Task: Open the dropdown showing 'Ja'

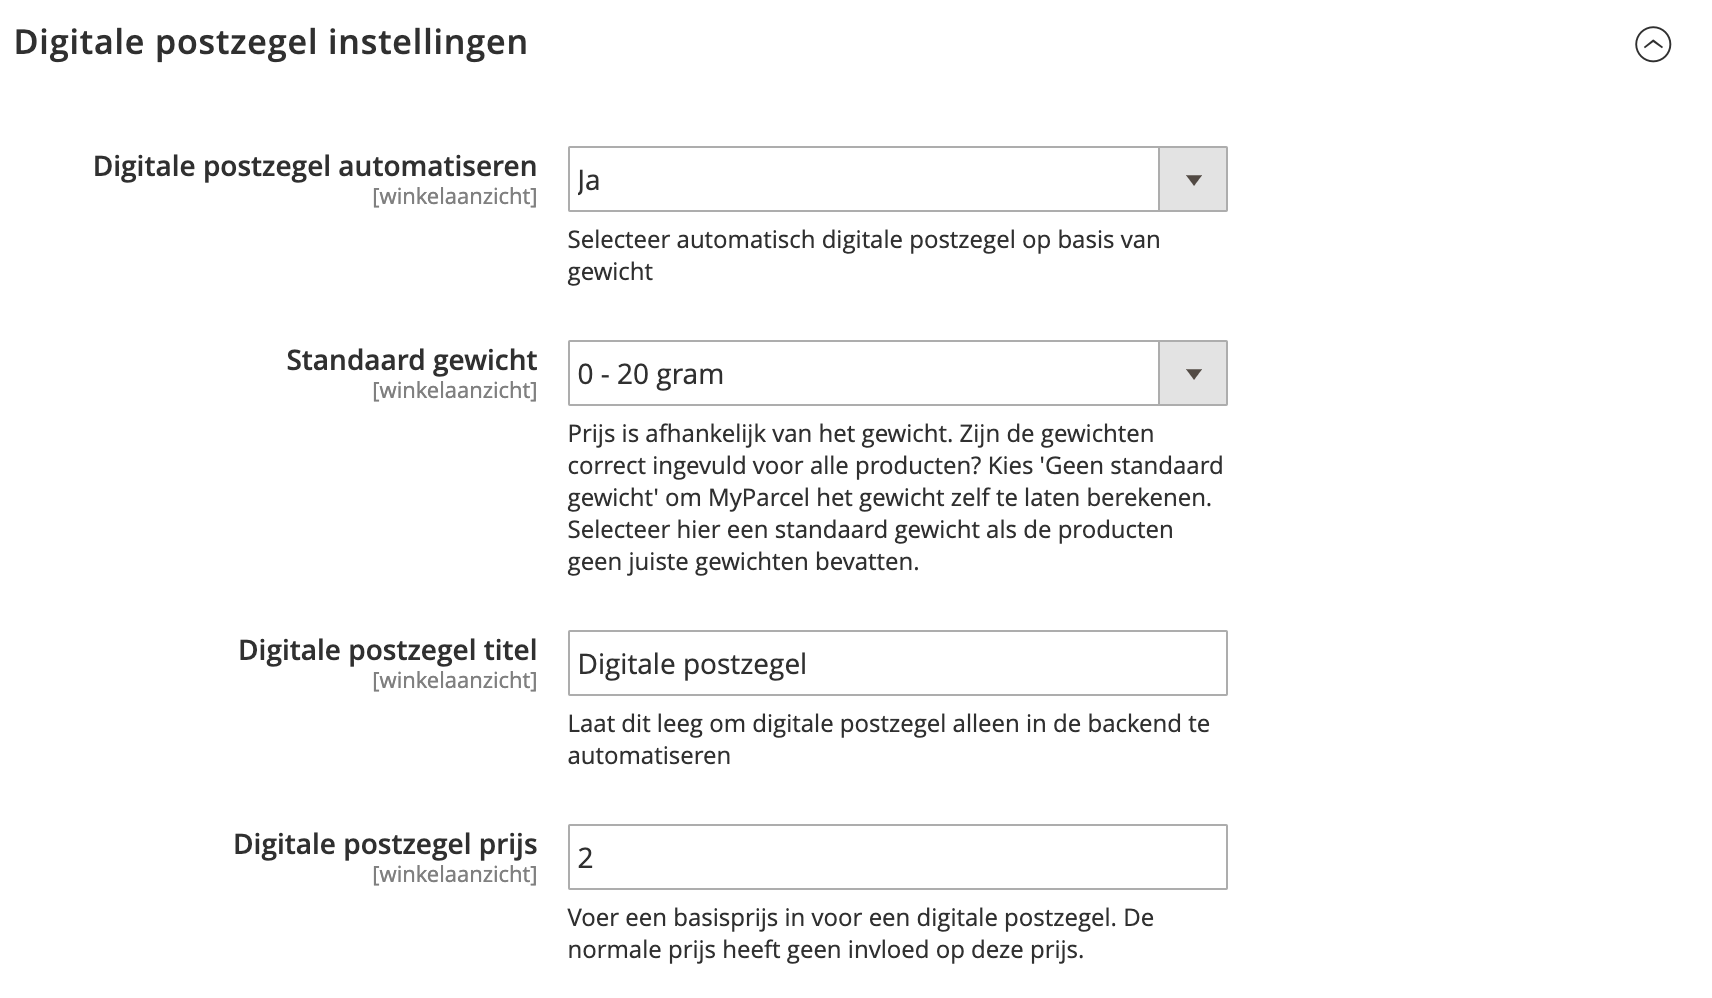Action: [x=860, y=179]
